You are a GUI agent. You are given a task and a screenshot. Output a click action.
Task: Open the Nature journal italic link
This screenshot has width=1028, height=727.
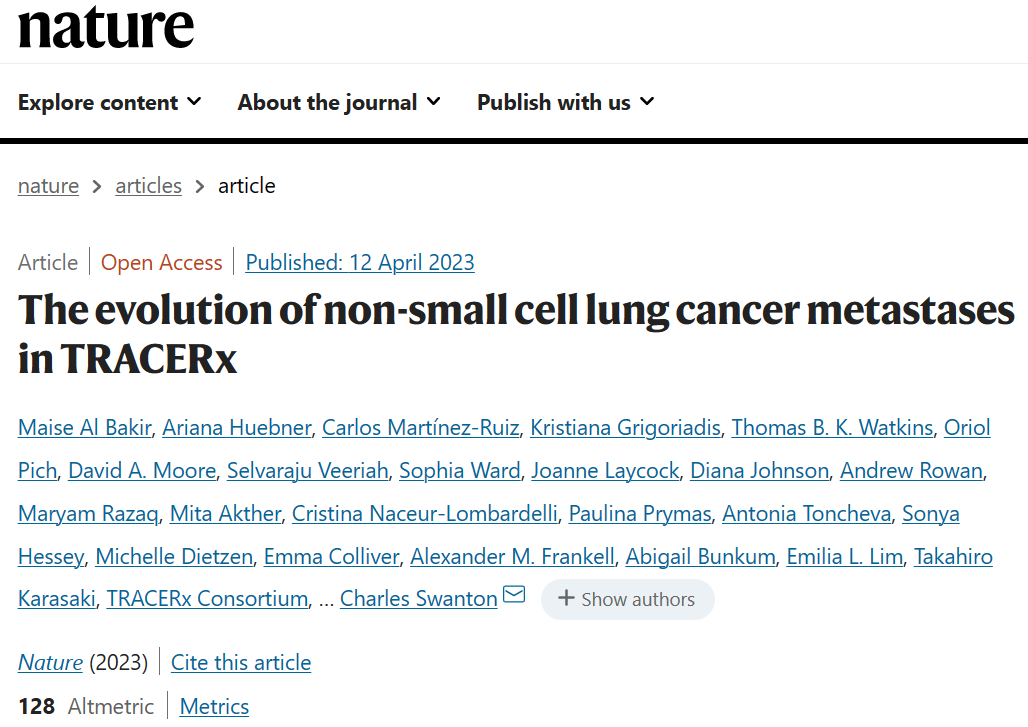point(50,662)
